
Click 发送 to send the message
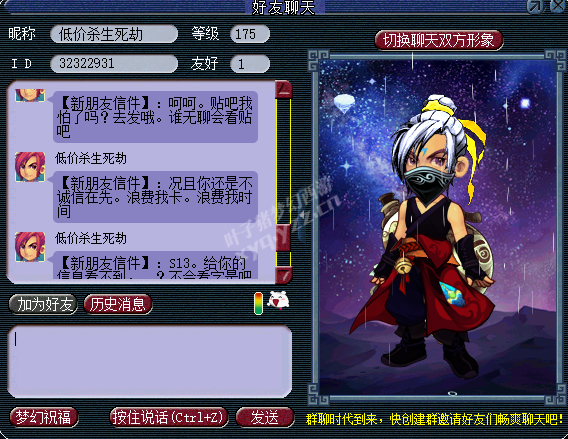tap(265, 417)
